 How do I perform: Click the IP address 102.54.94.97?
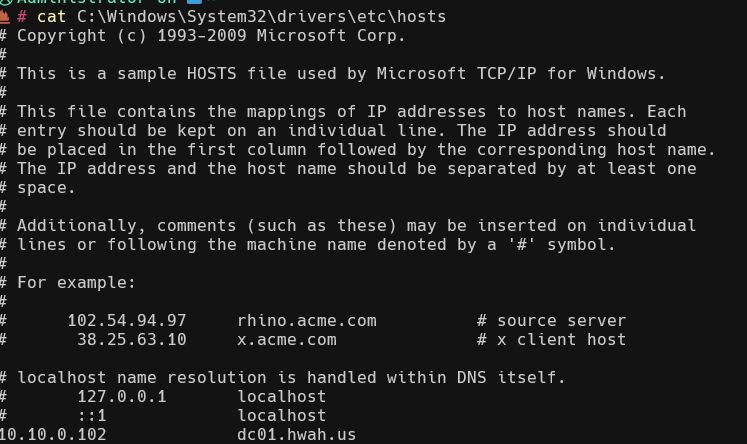(x=126, y=321)
